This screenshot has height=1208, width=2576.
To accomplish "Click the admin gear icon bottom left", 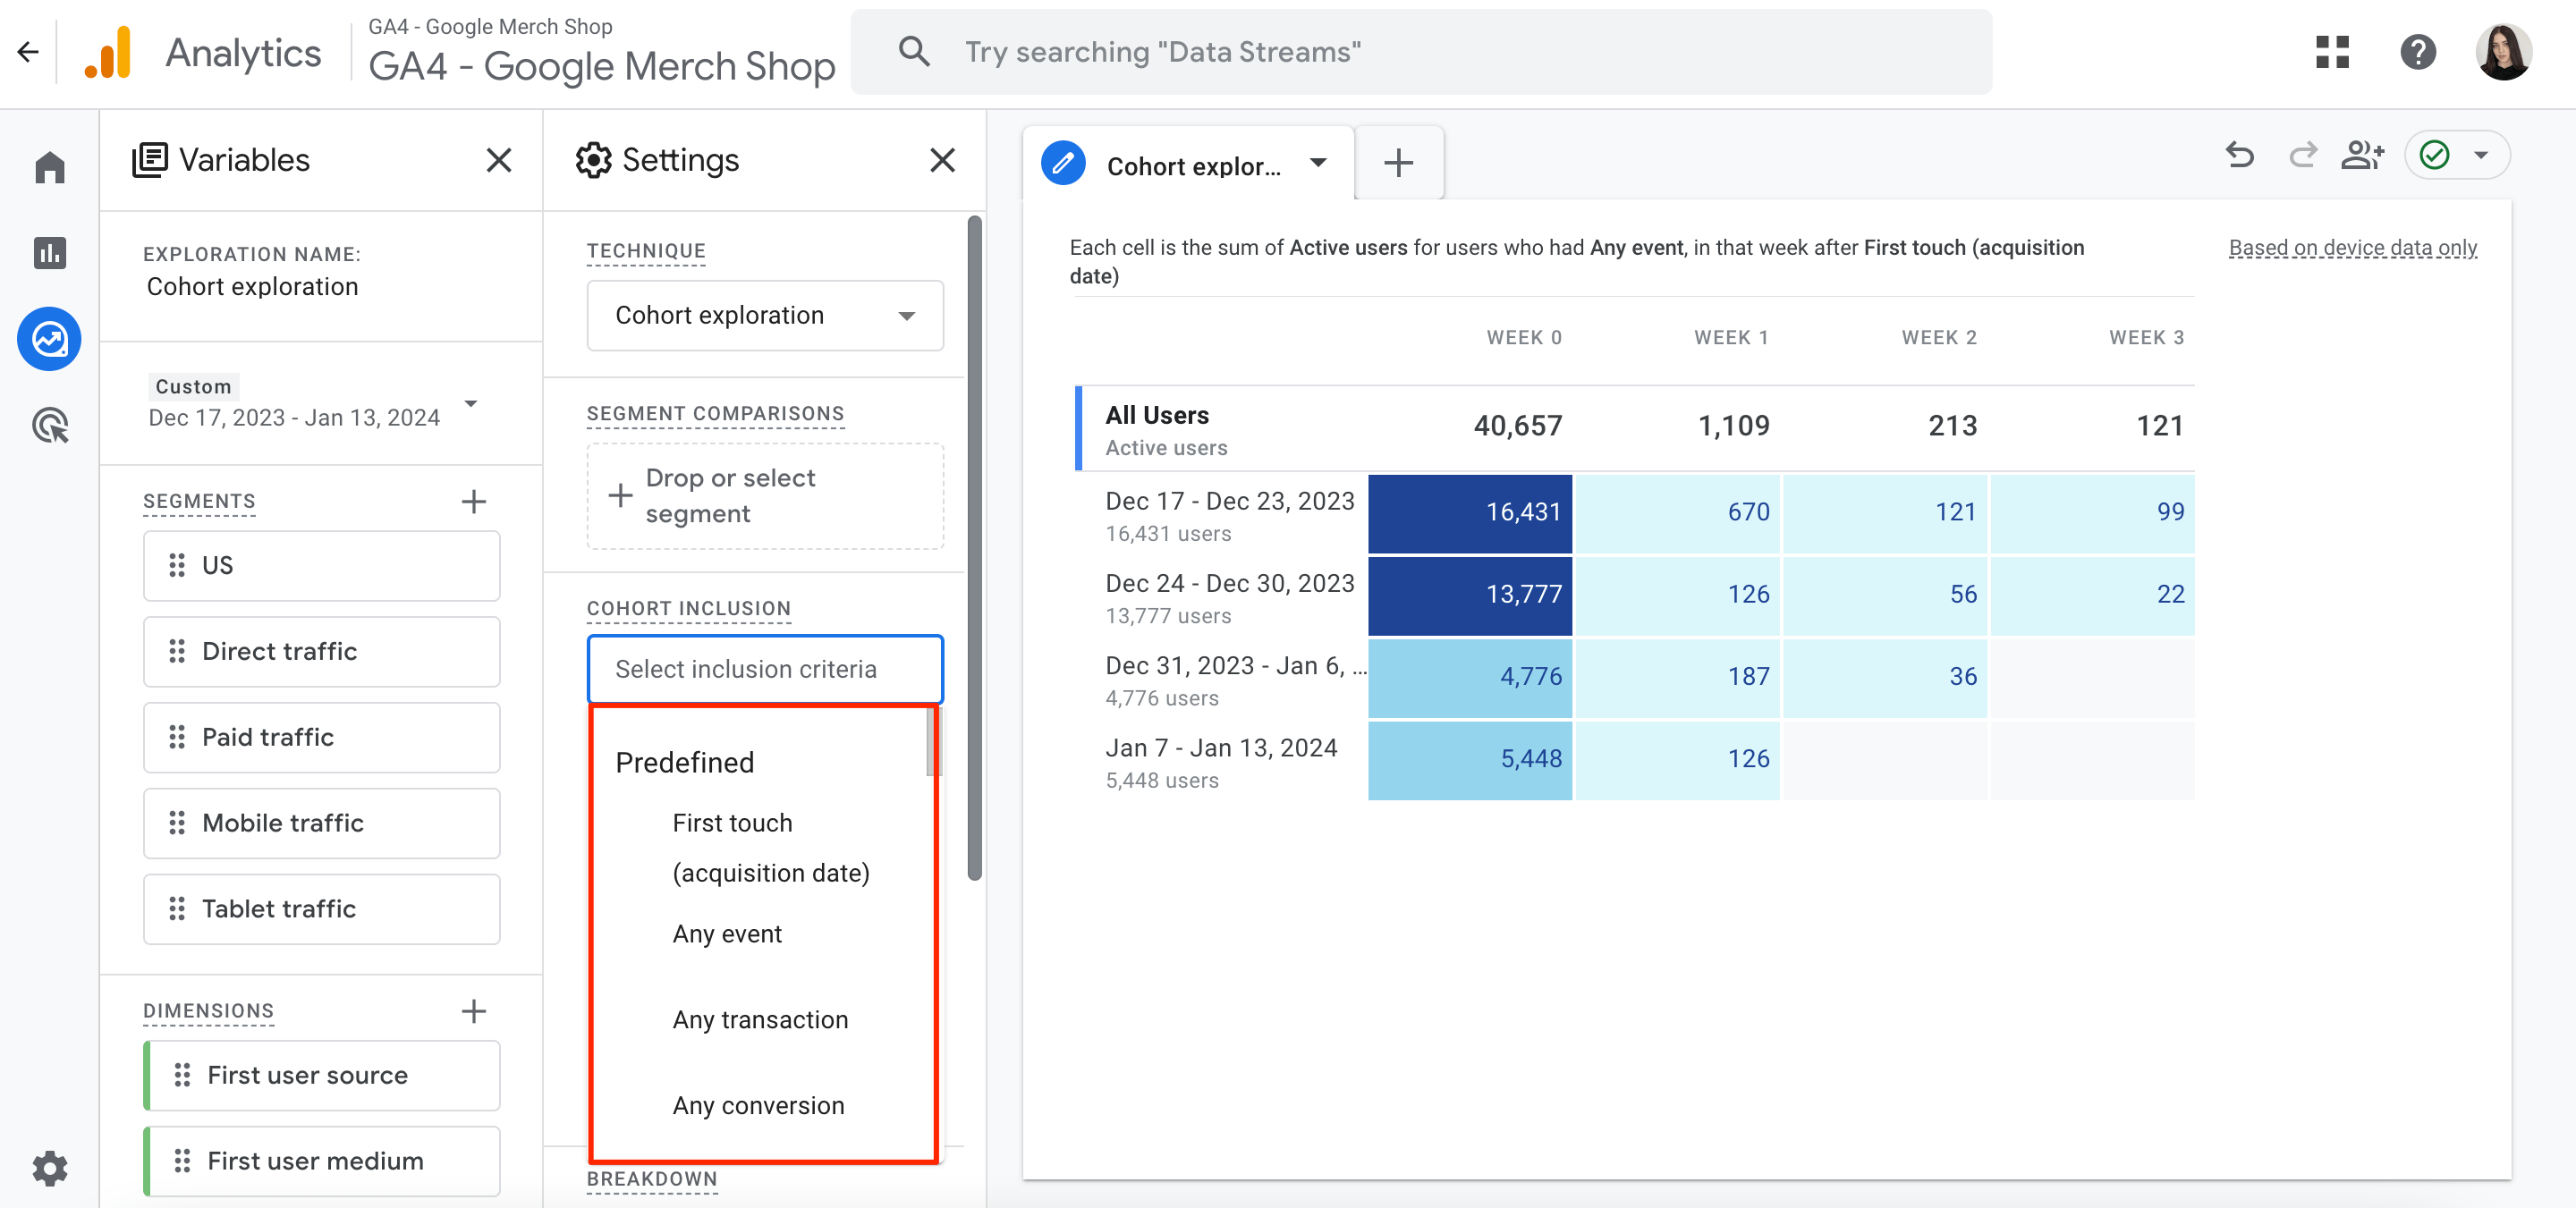I will [49, 1170].
